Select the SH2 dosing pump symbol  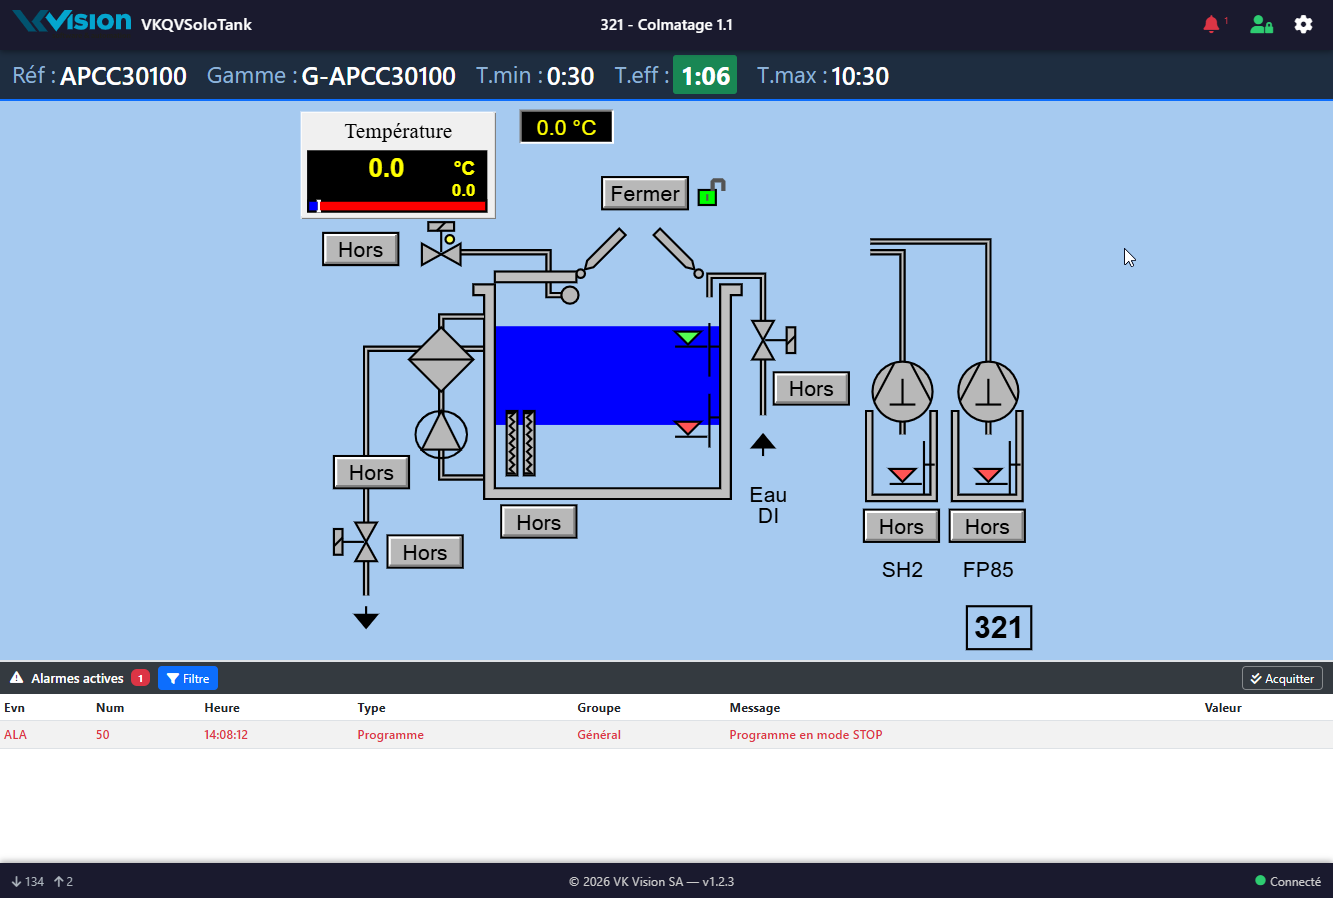click(x=902, y=391)
